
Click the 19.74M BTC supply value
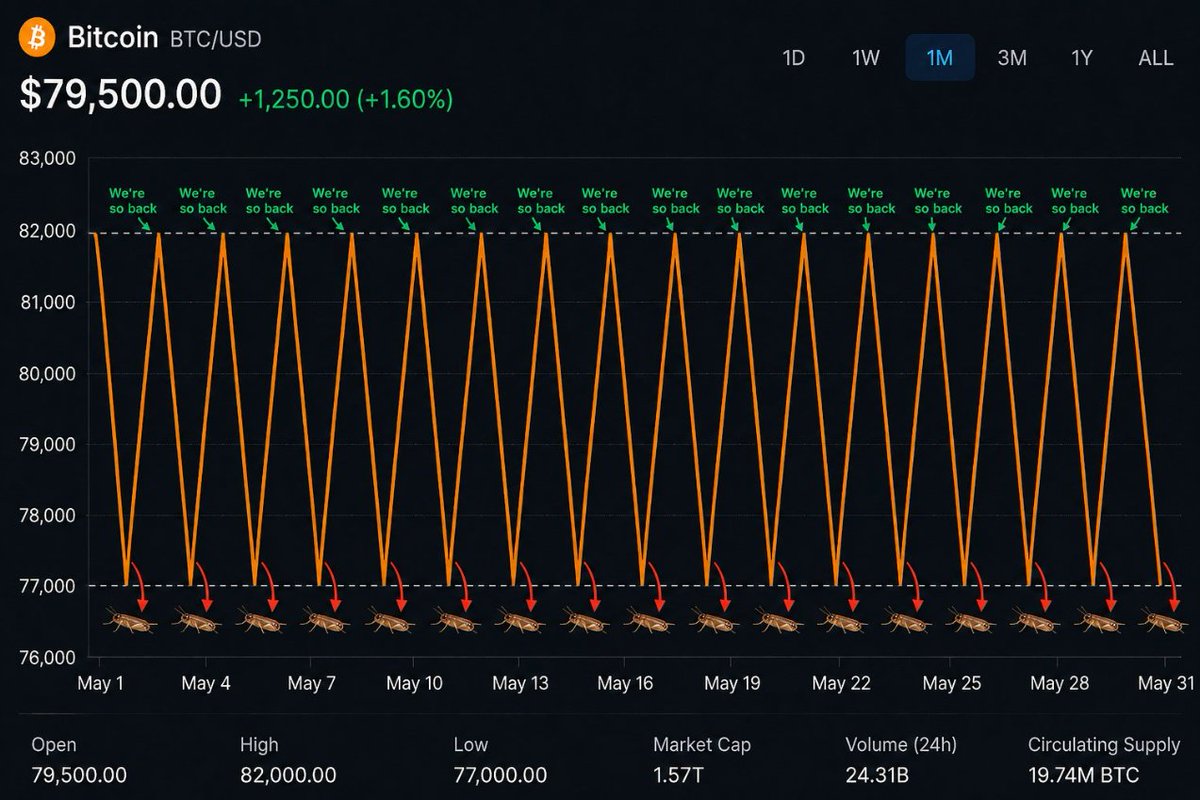1083,775
